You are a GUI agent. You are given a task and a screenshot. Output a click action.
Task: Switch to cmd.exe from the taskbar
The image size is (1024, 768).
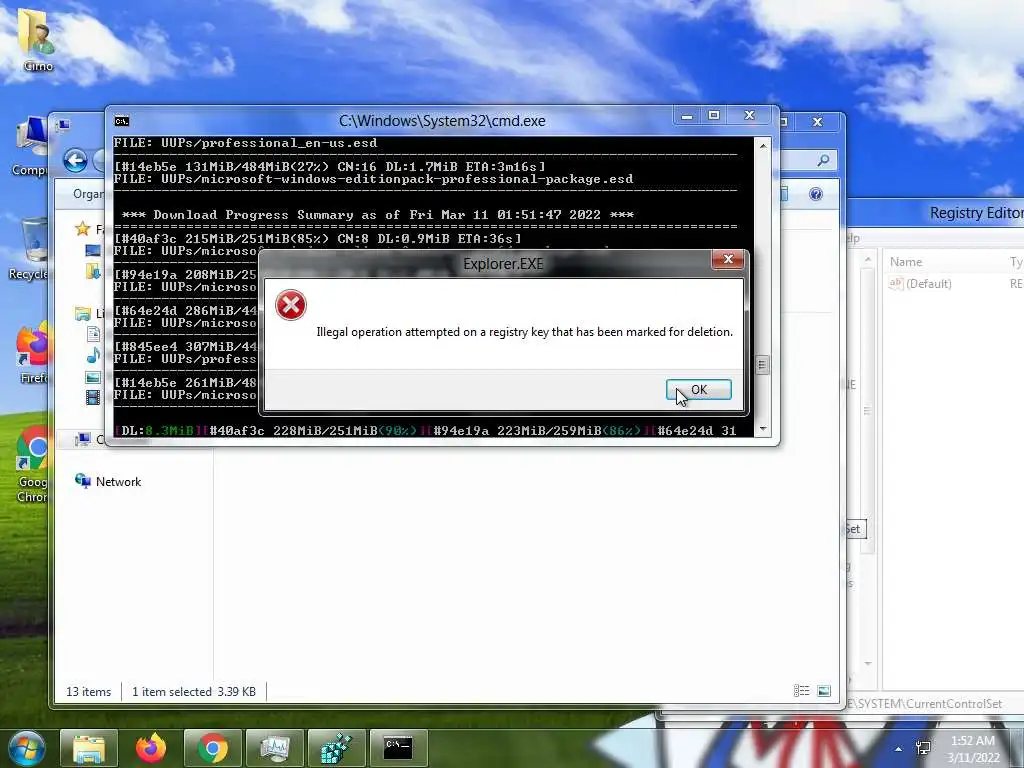pyautogui.click(x=398, y=748)
